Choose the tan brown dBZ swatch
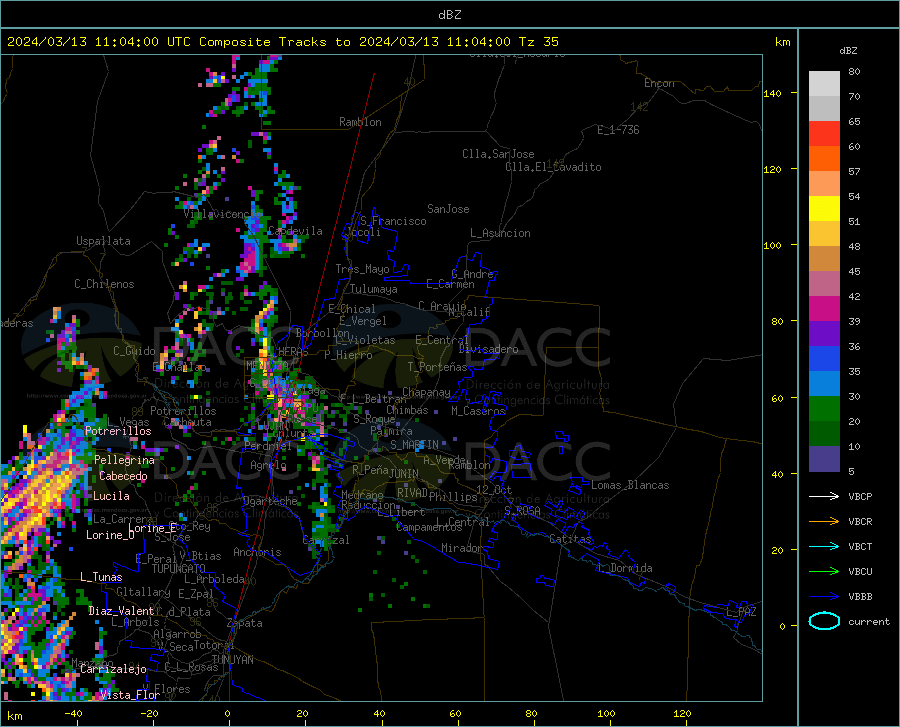Viewport: 900px width, 727px height. point(824,259)
